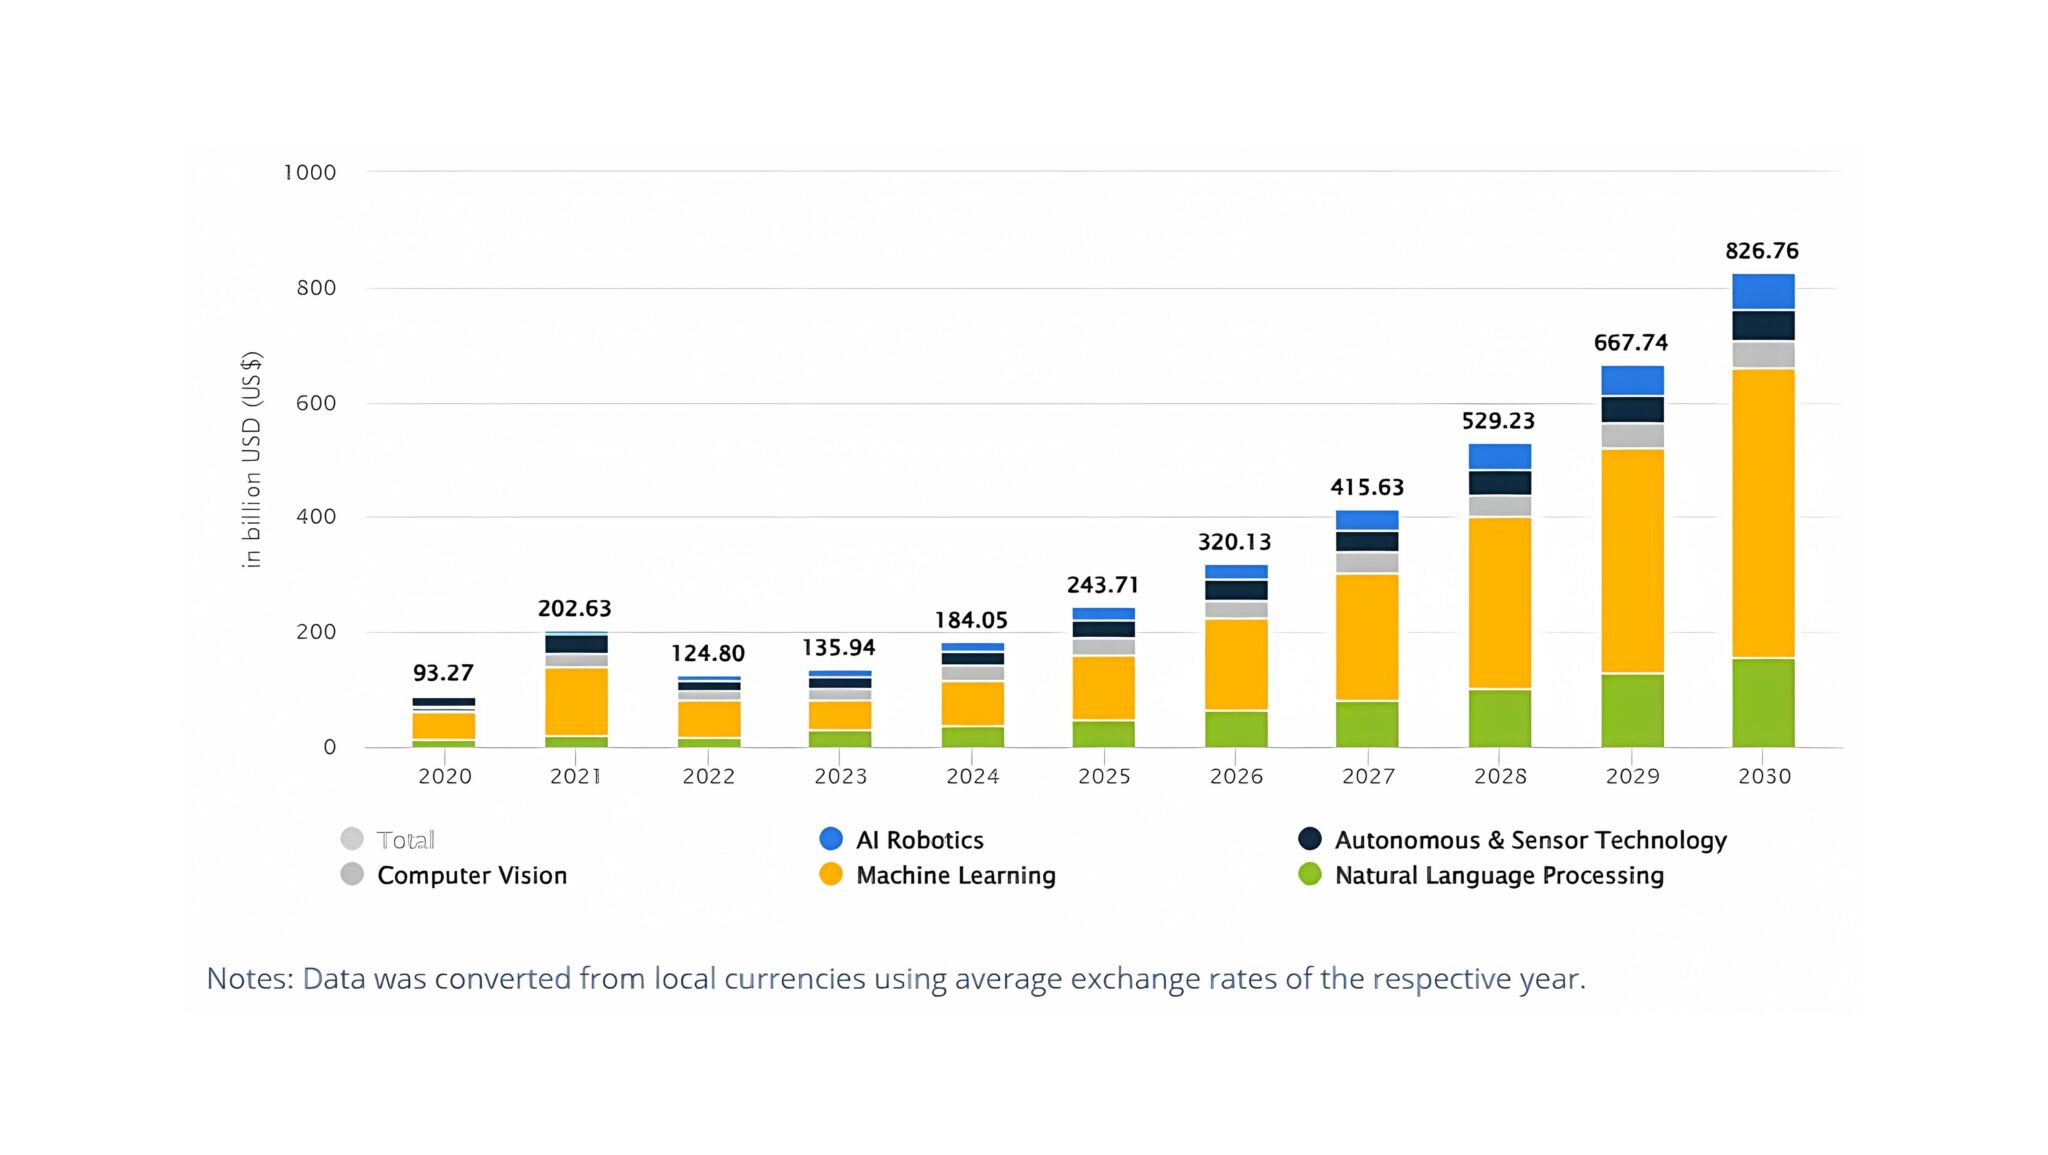This screenshot has width=2048, height=1155.
Task: Select the 2025 Computer Vision bar segment
Action: pyautogui.click(x=1103, y=646)
